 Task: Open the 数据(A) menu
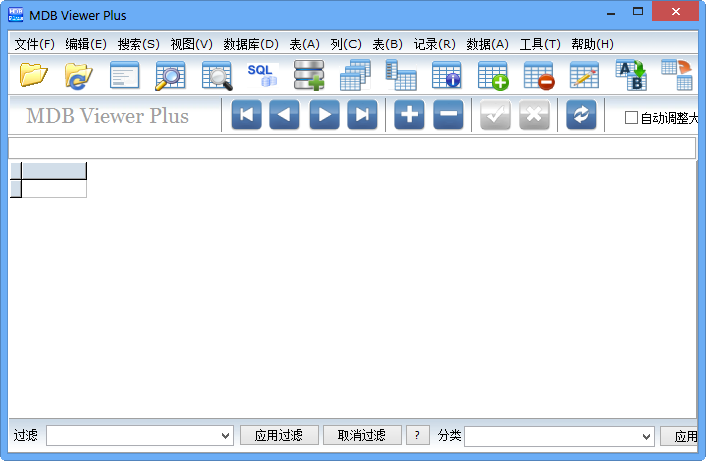(487, 44)
